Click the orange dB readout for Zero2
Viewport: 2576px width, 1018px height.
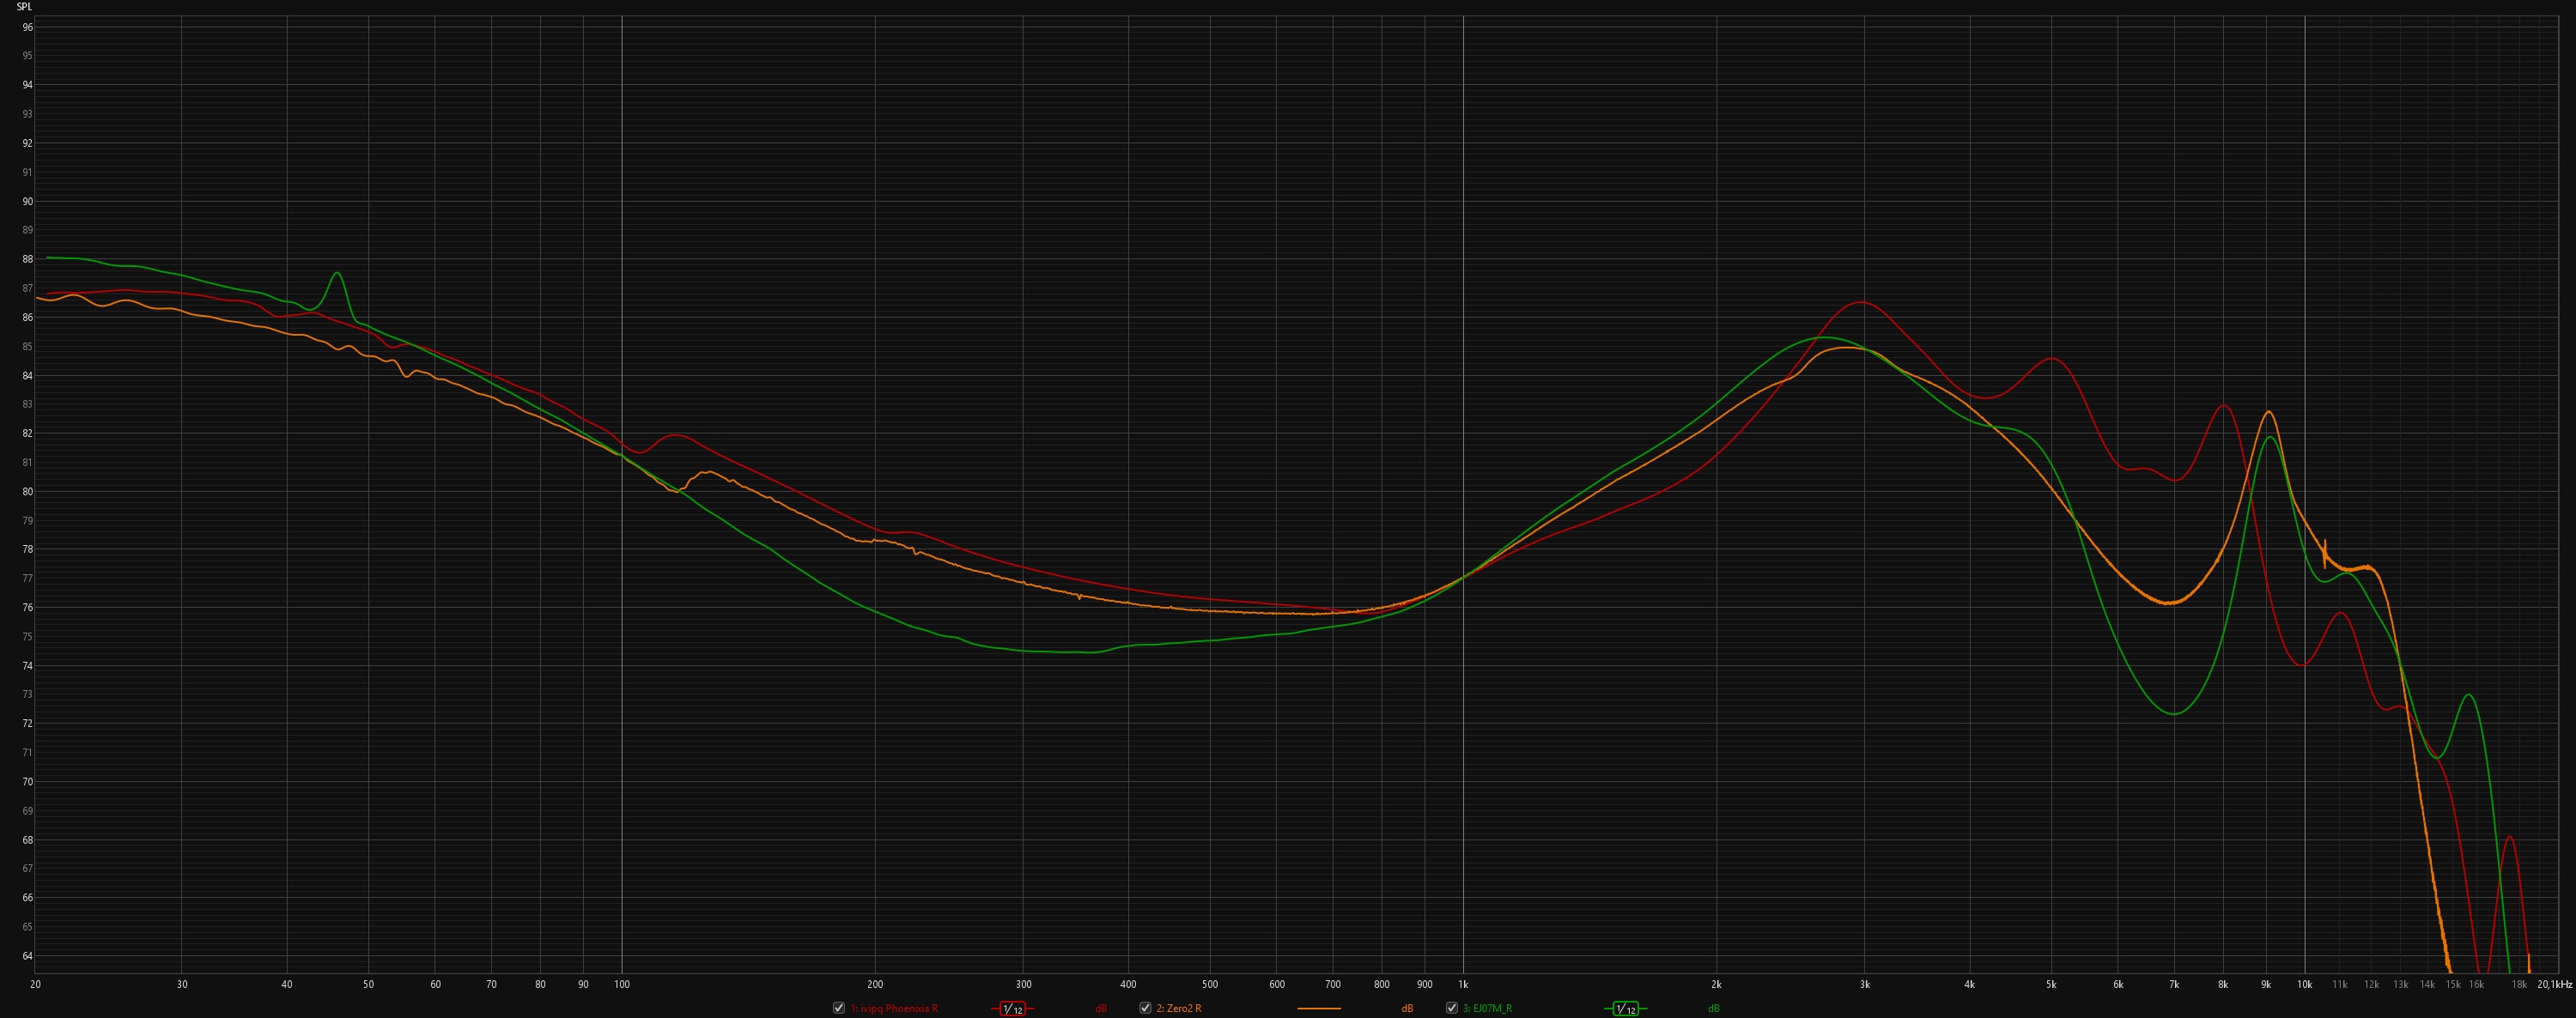click(1407, 1009)
